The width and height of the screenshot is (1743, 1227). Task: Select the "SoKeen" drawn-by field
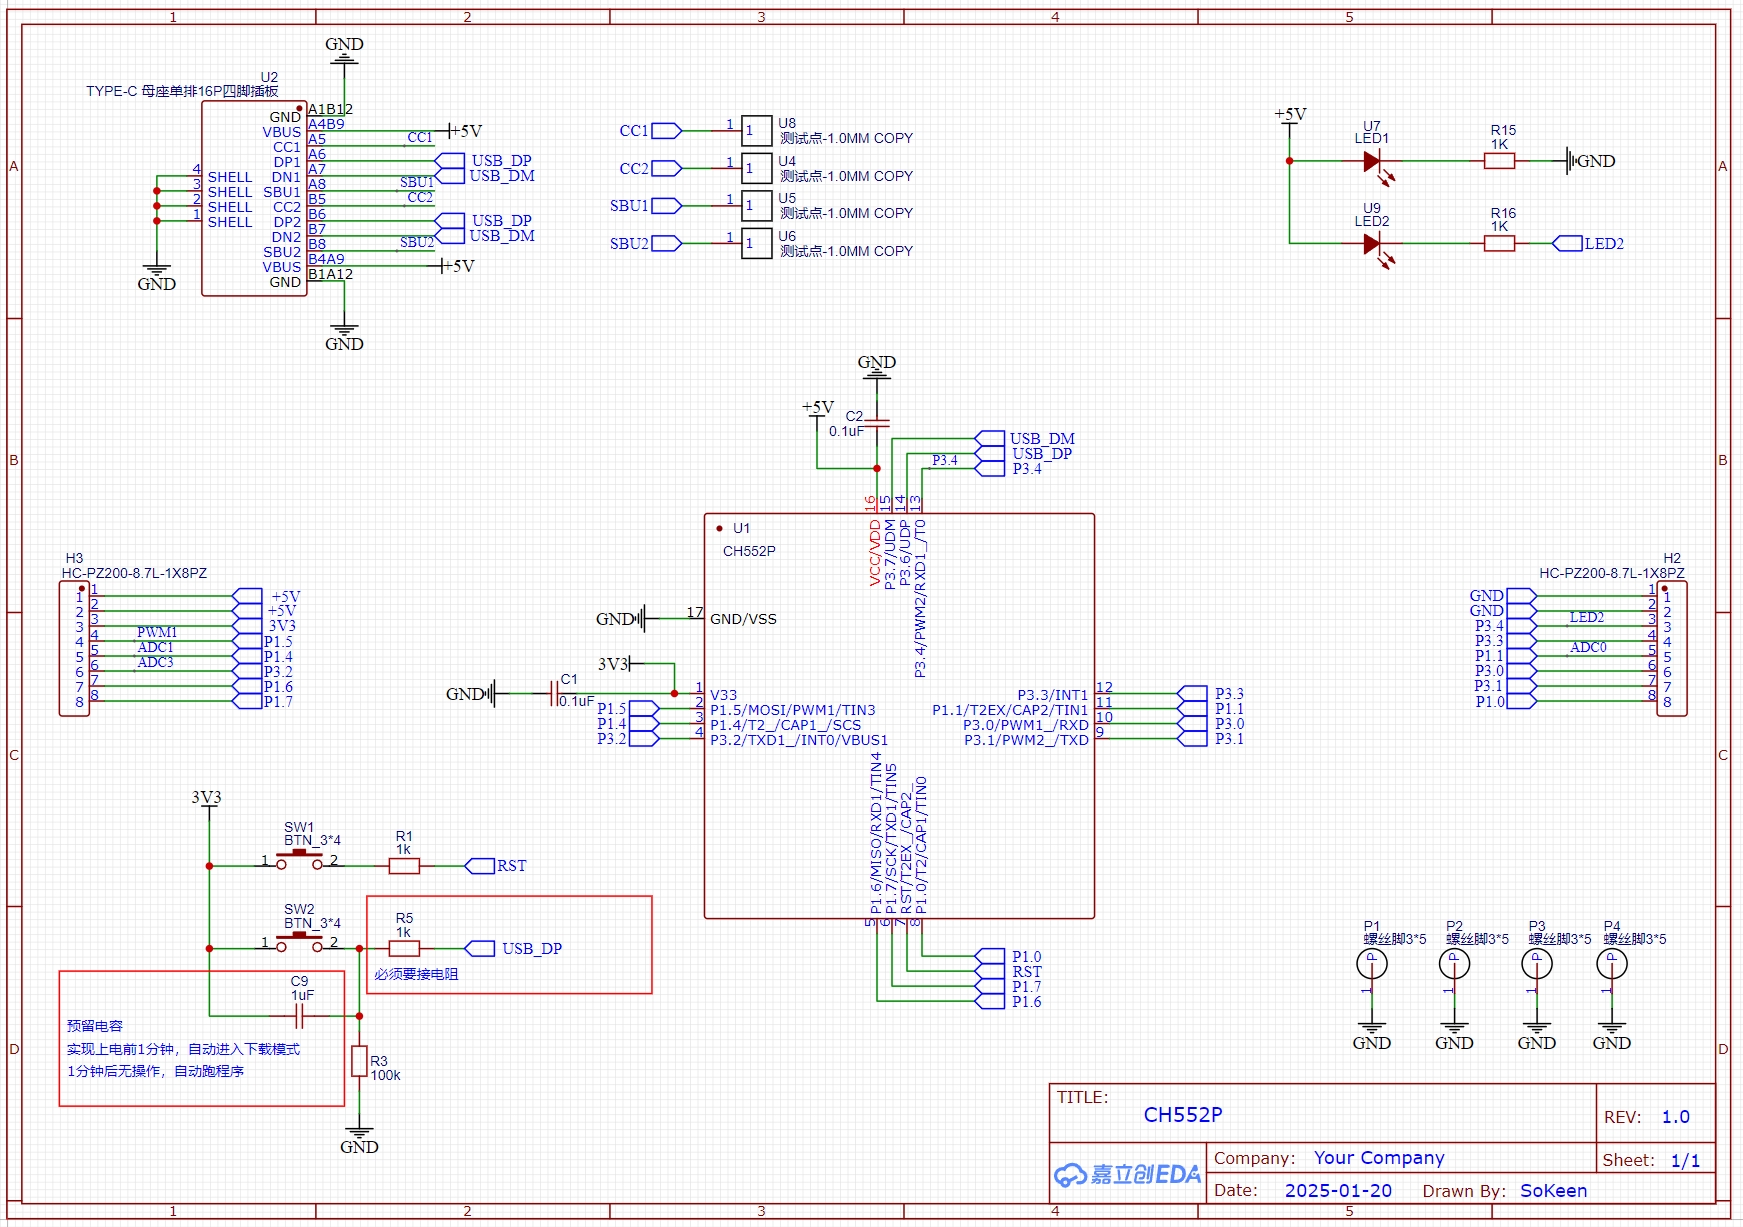(x=1553, y=1191)
